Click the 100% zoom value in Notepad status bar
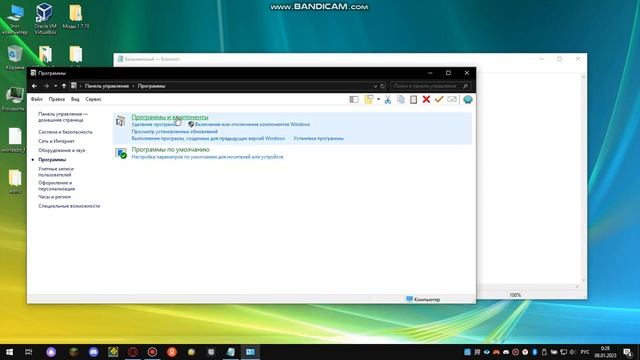Screen dimensions: 640x360 (x=515, y=295)
